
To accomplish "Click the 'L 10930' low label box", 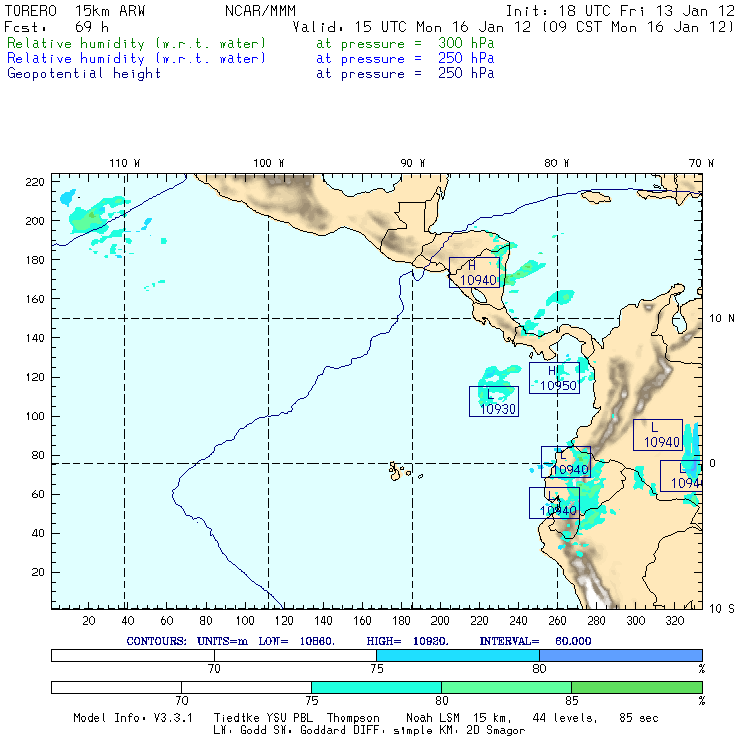I will pyautogui.click(x=494, y=402).
